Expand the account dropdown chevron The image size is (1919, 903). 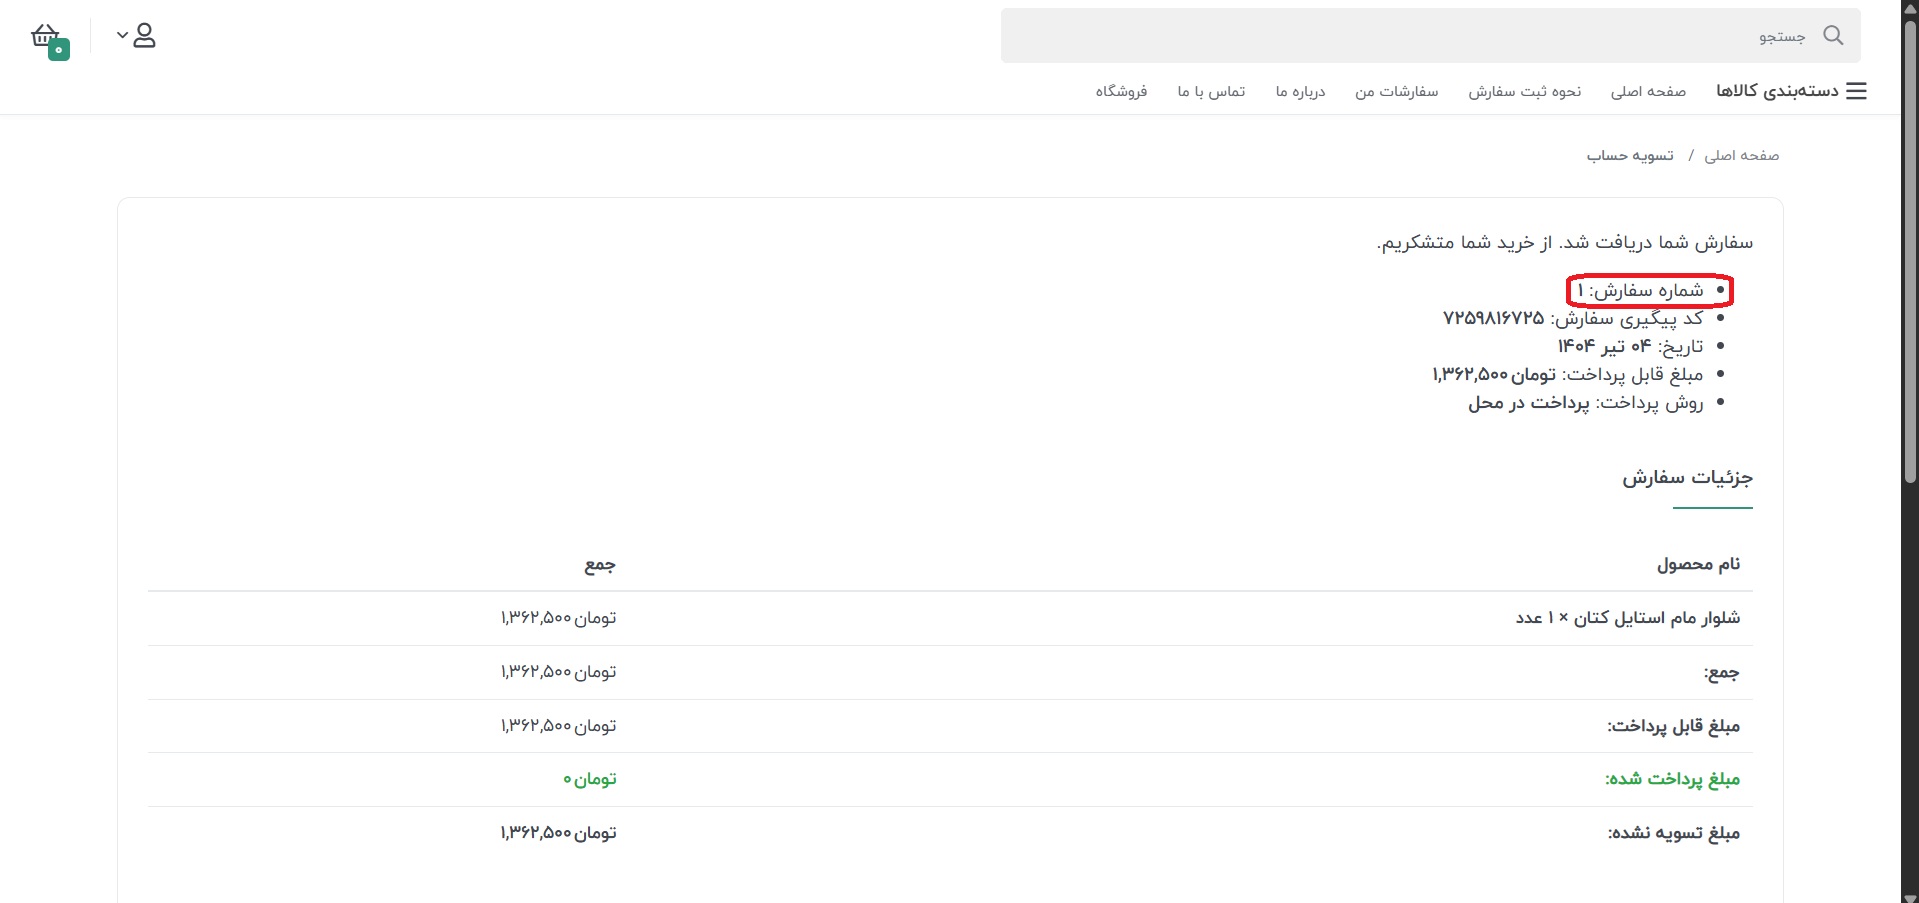[122, 35]
